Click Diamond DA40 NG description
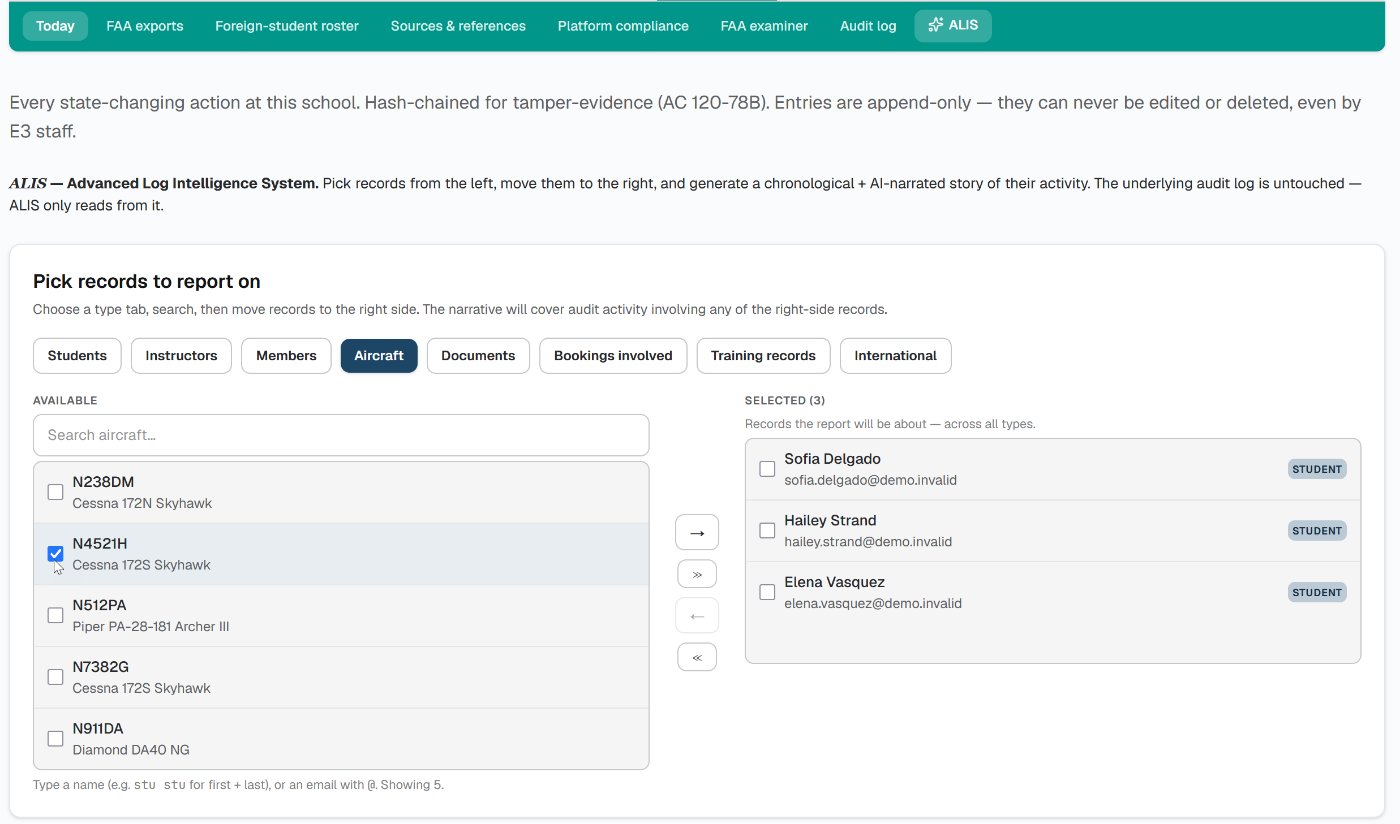This screenshot has height=824, width=1400. coord(131,750)
